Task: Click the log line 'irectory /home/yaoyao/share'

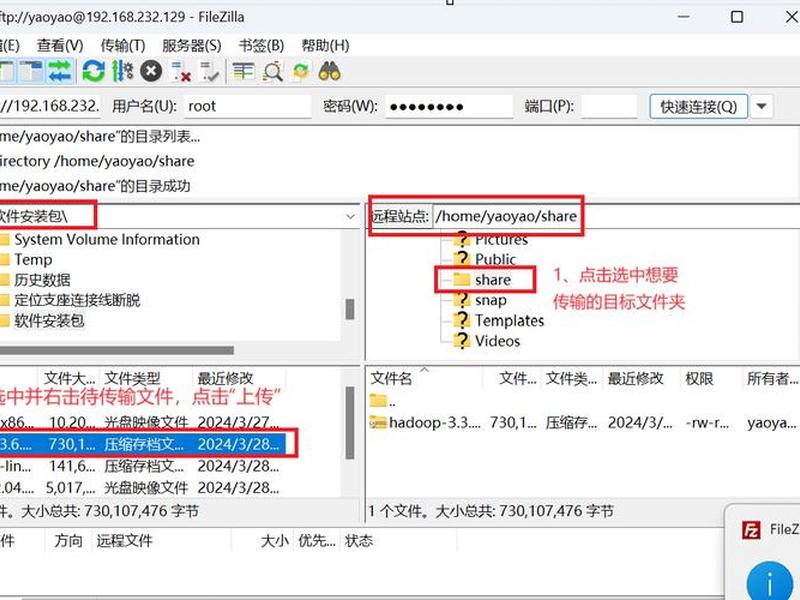Action: coord(97,161)
